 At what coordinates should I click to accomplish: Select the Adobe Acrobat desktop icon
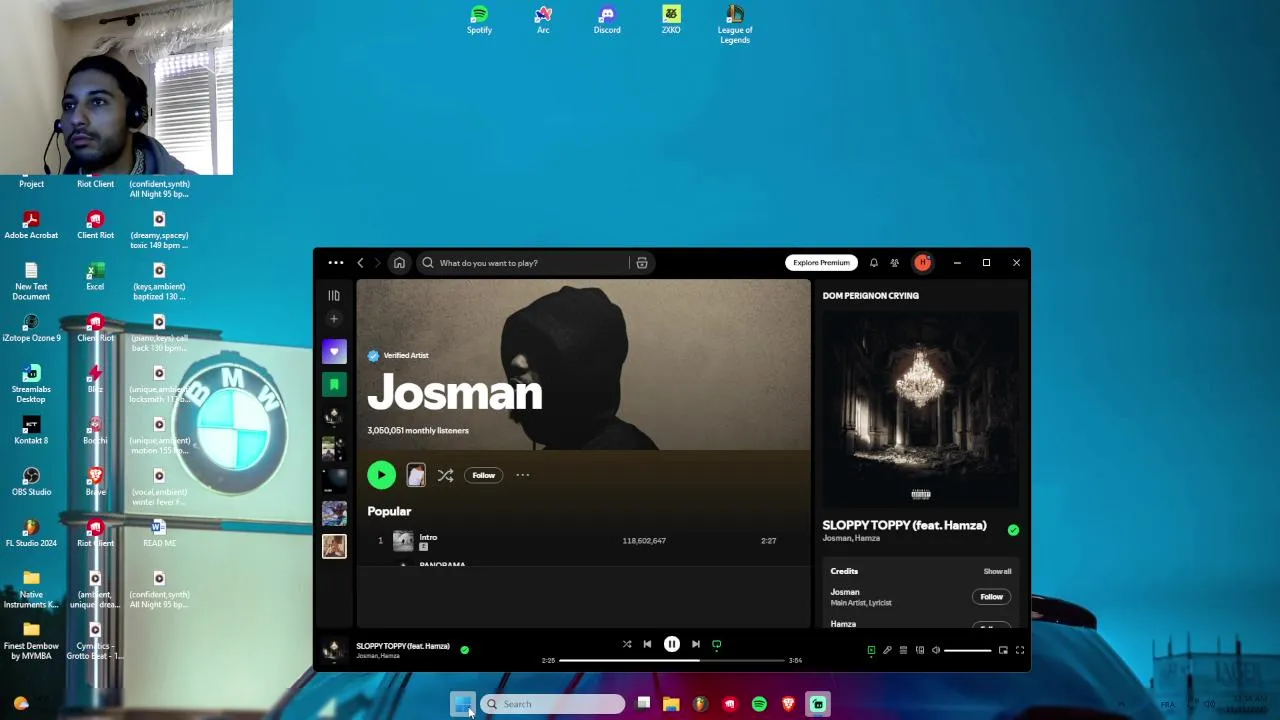tap(31, 225)
